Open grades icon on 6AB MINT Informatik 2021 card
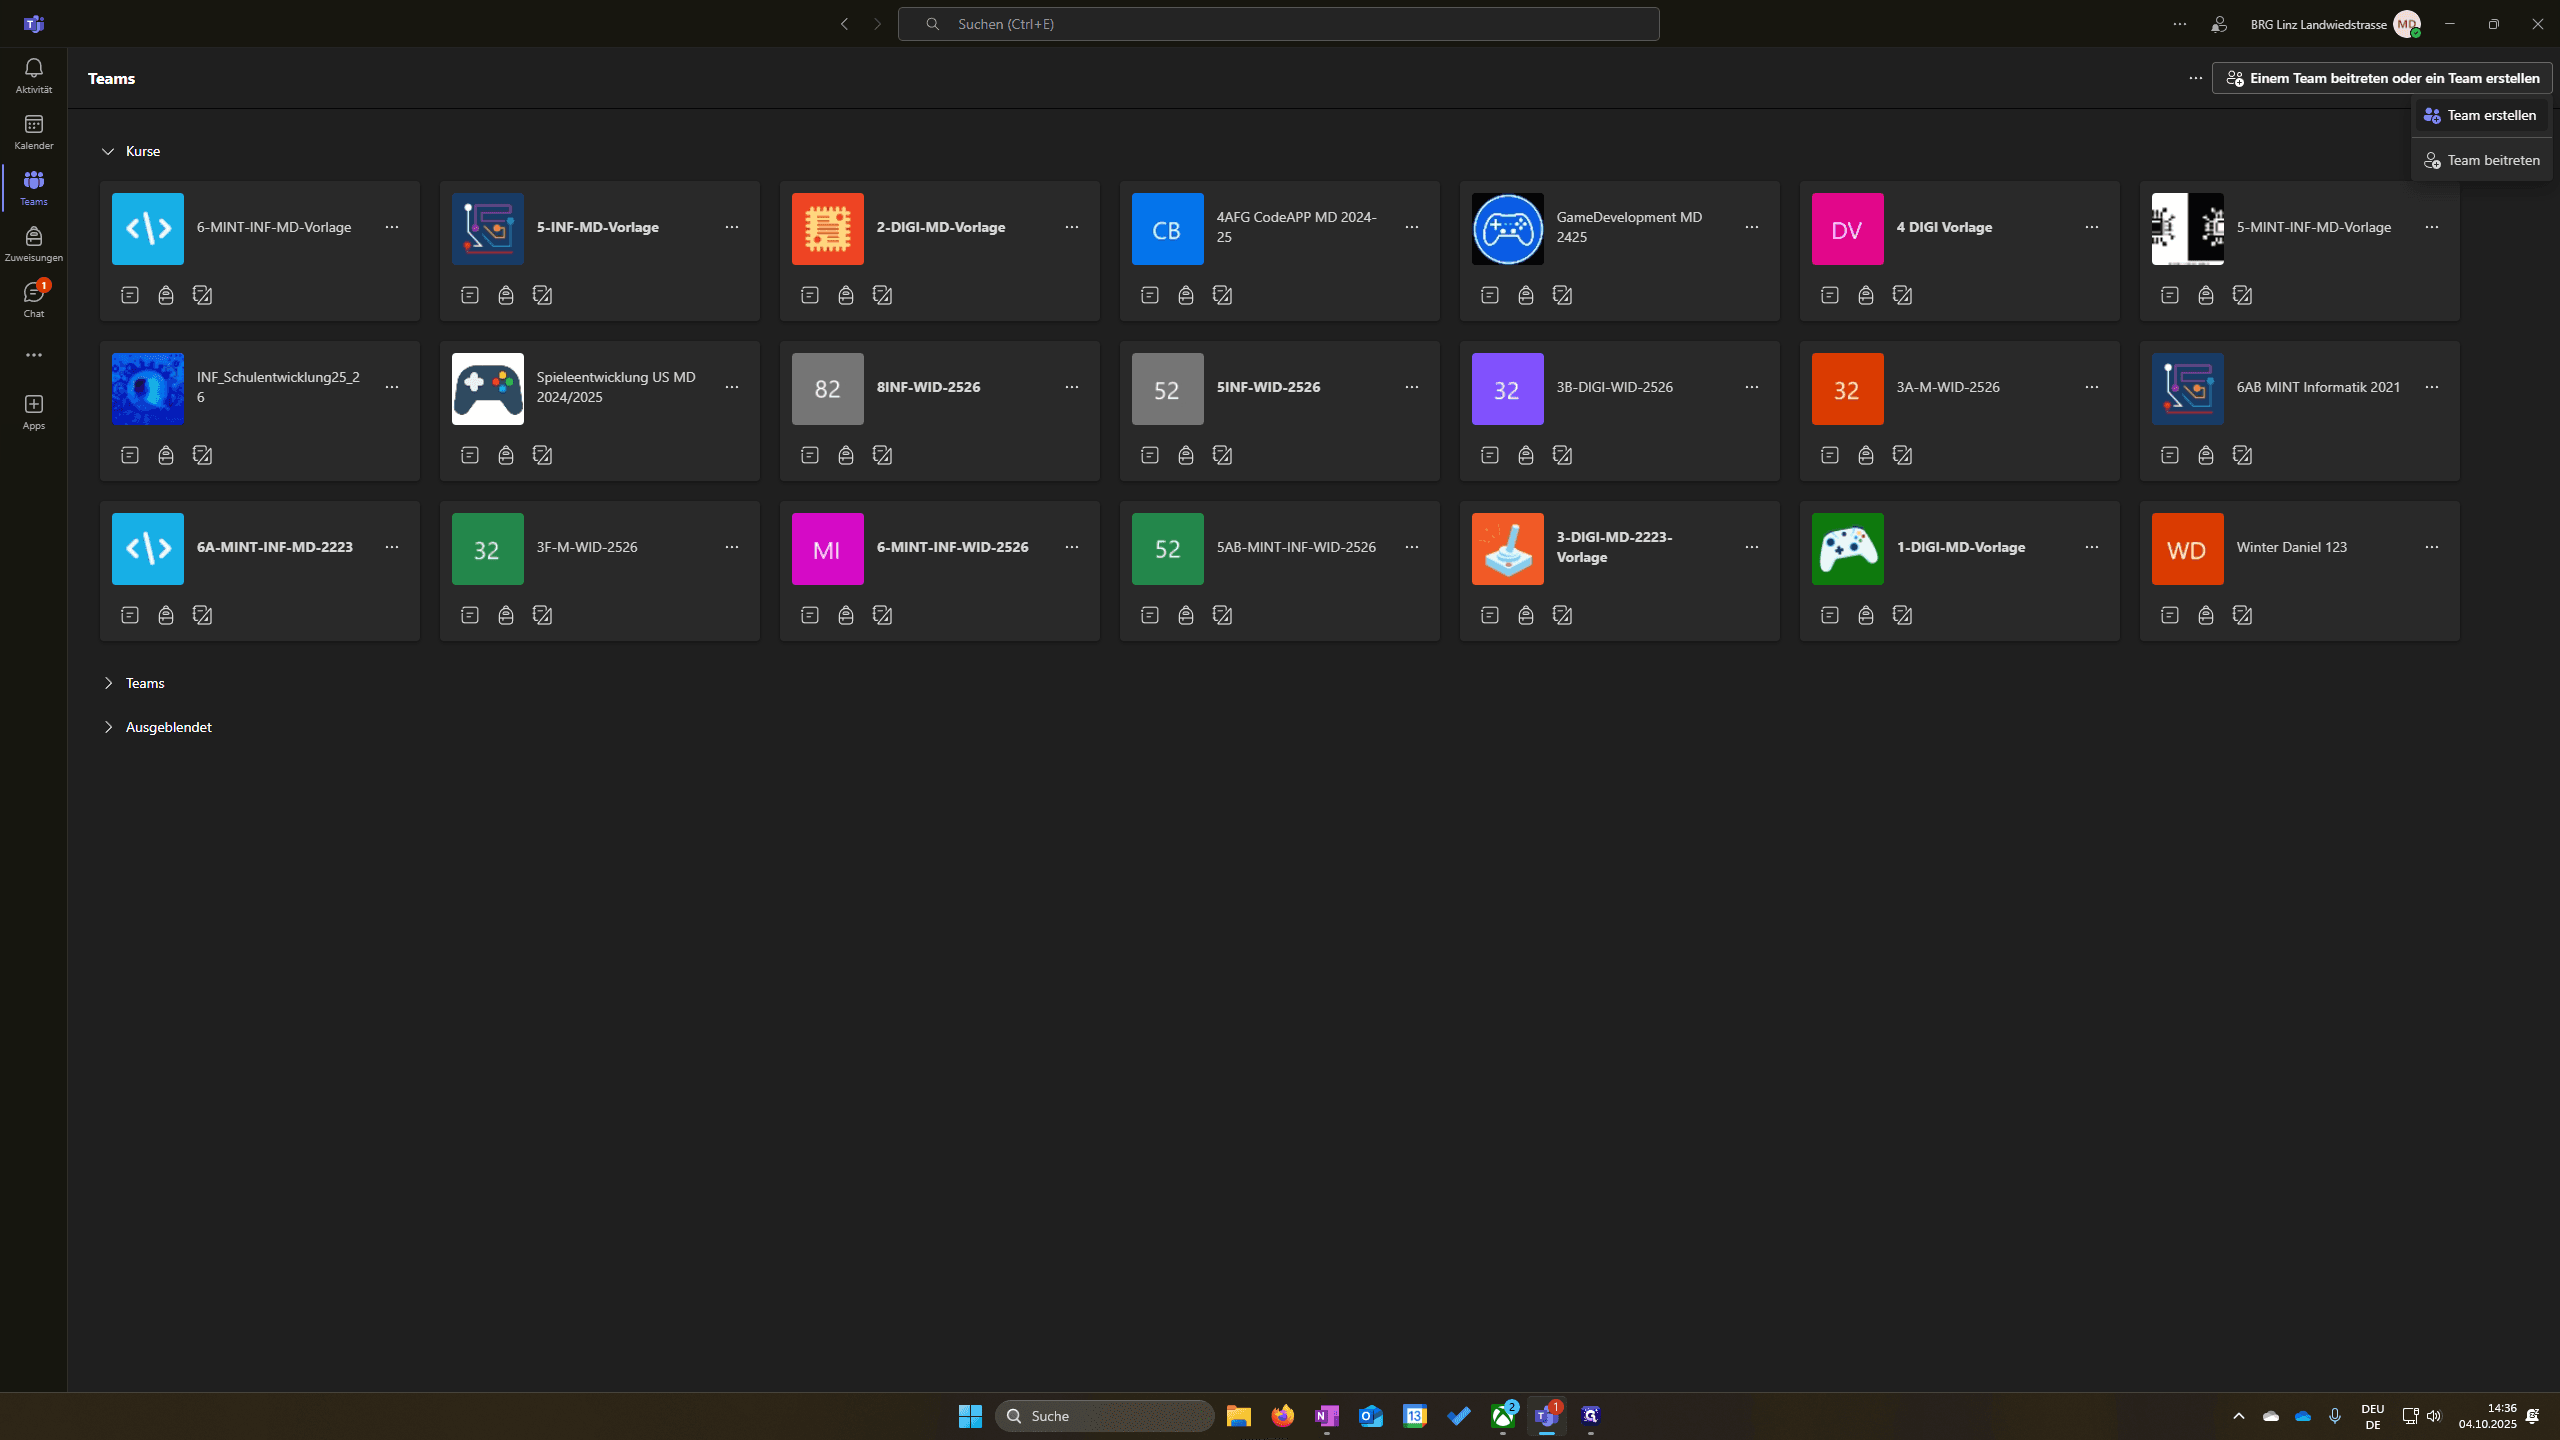 tap(2242, 455)
